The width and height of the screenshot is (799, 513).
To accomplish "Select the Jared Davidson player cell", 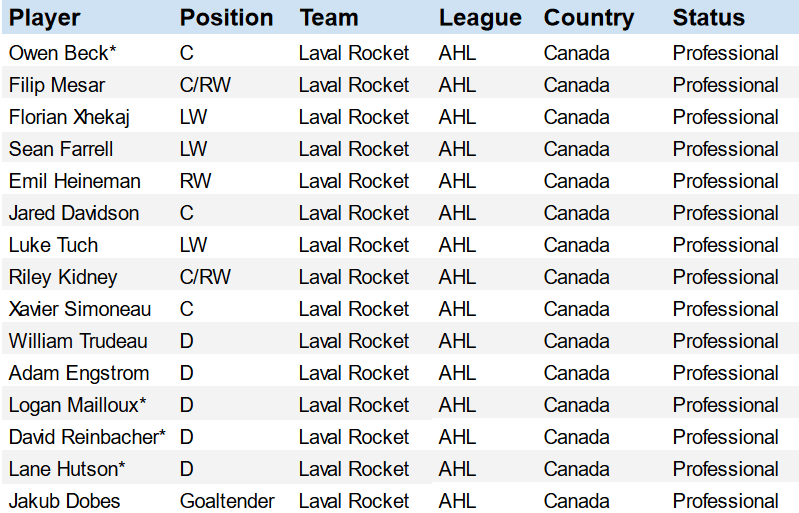I will (74, 213).
